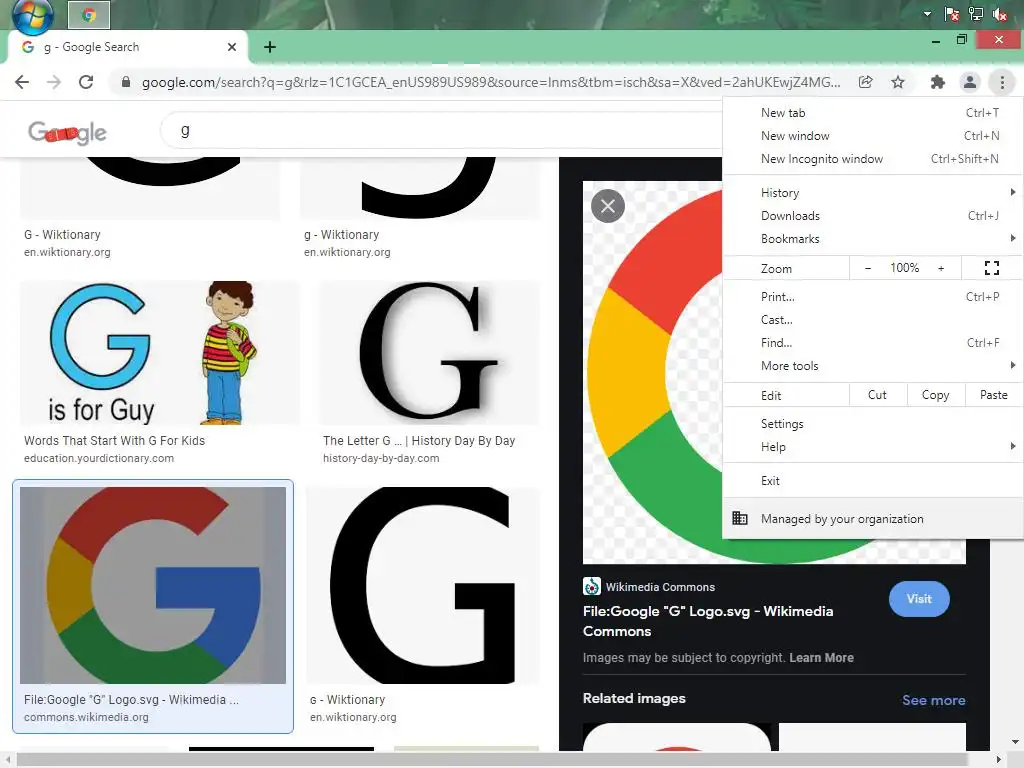Open a new tab with the plus icon
The width and height of the screenshot is (1024, 768).
tap(270, 47)
